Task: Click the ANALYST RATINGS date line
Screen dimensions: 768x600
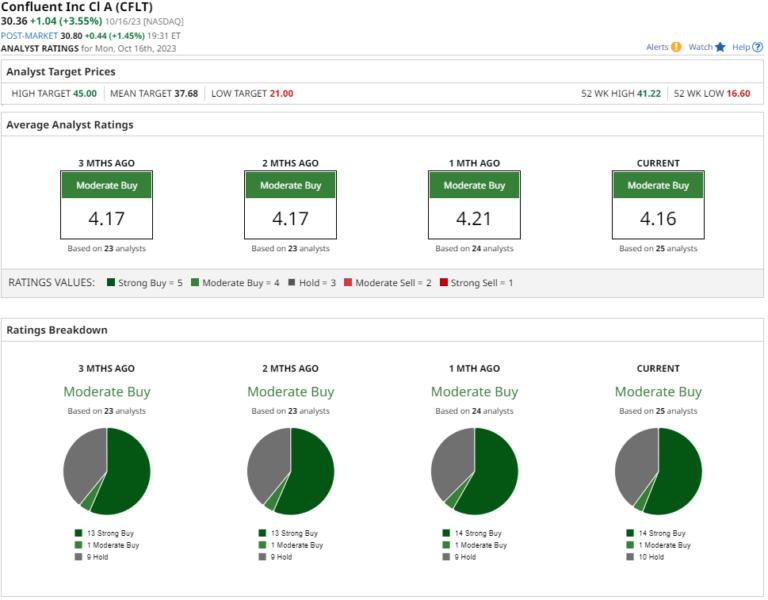Action: click(89, 48)
